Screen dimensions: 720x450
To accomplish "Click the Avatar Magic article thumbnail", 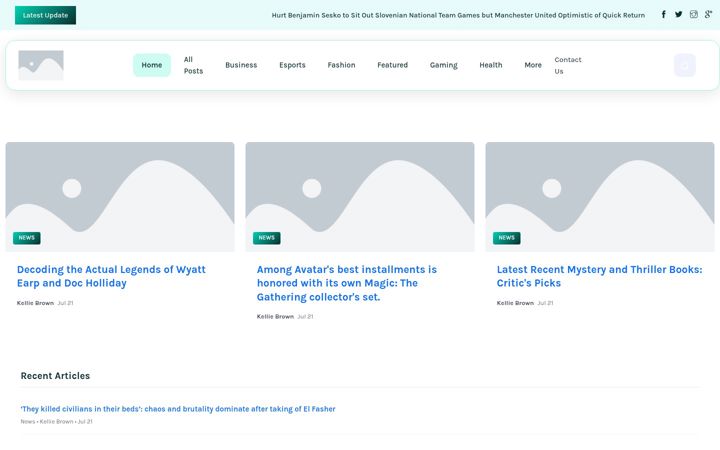I will 360,197.
